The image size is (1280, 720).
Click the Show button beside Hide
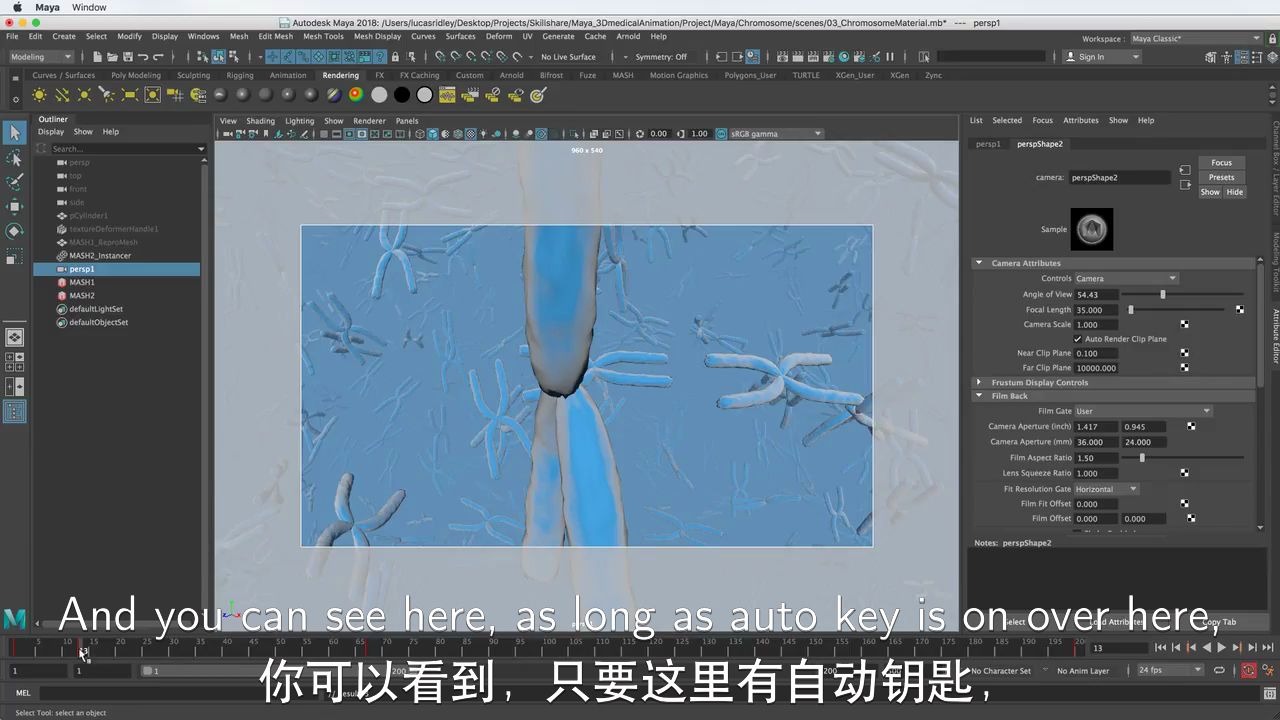[1210, 192]
